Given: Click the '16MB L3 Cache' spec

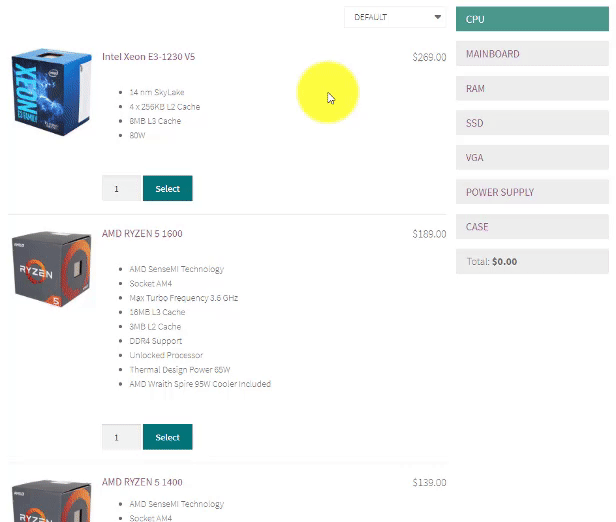Looking at the screenshot, I should click(157, 312).
